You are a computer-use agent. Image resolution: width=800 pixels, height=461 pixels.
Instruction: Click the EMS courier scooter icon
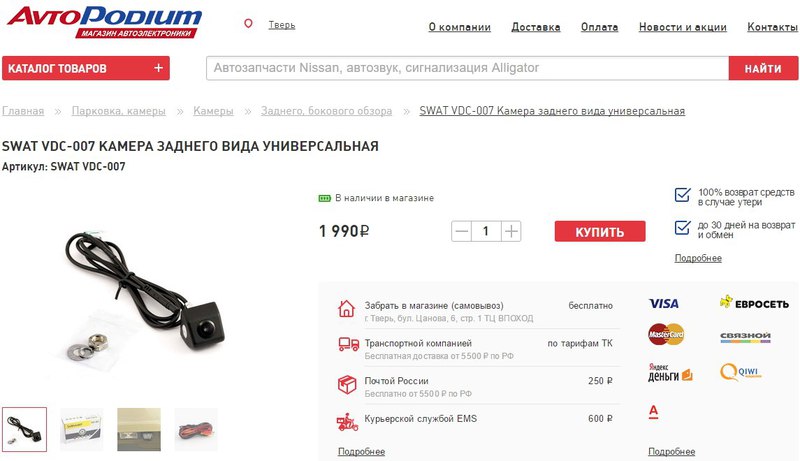click(347, 422)
